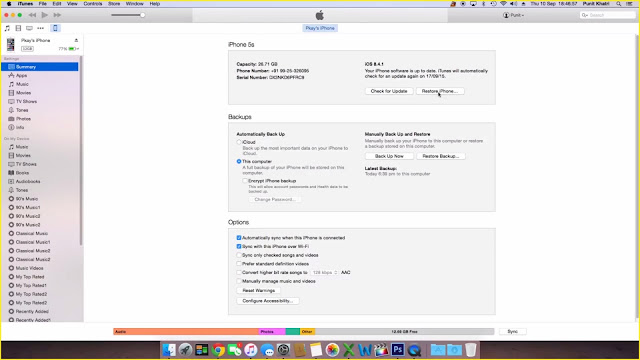Open the Punit account dropdown

tap(513, 15)
